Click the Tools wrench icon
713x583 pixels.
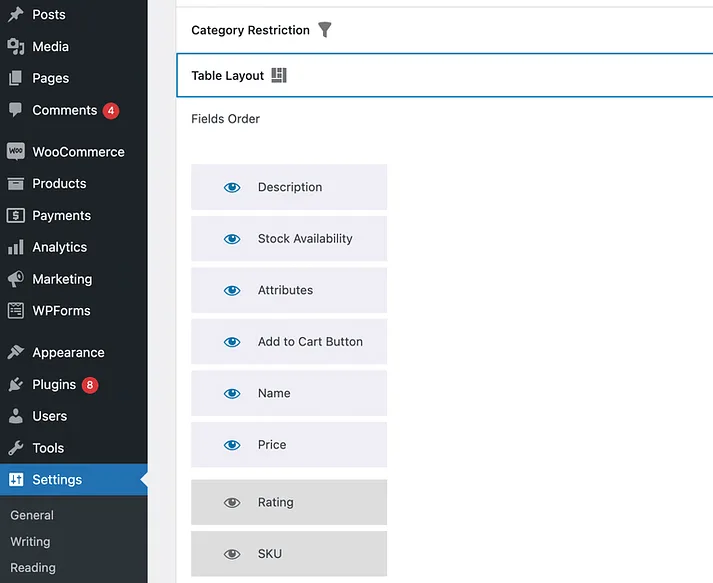point(15,448)
